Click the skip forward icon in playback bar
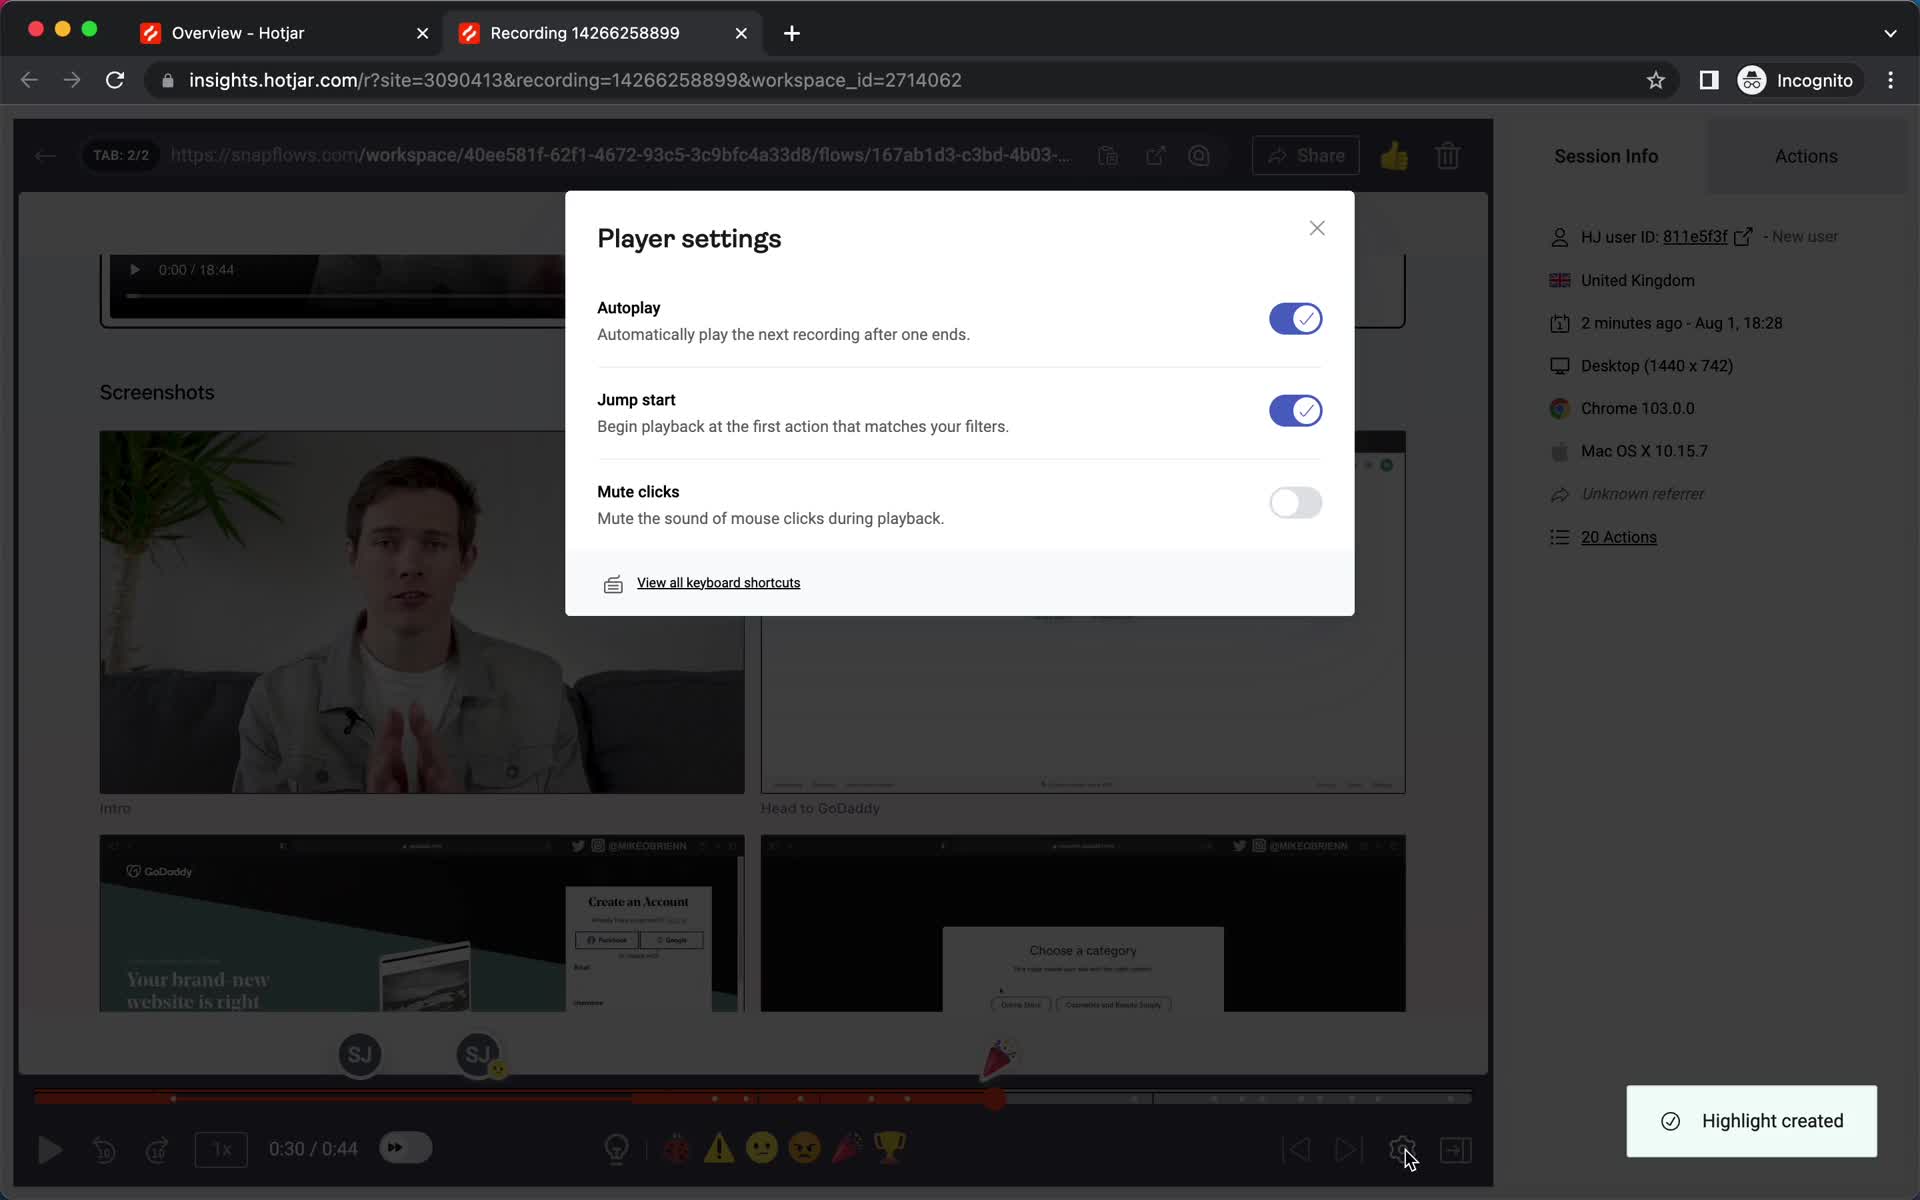This screenshot has height=1200, width=1920. (158, 1149)
